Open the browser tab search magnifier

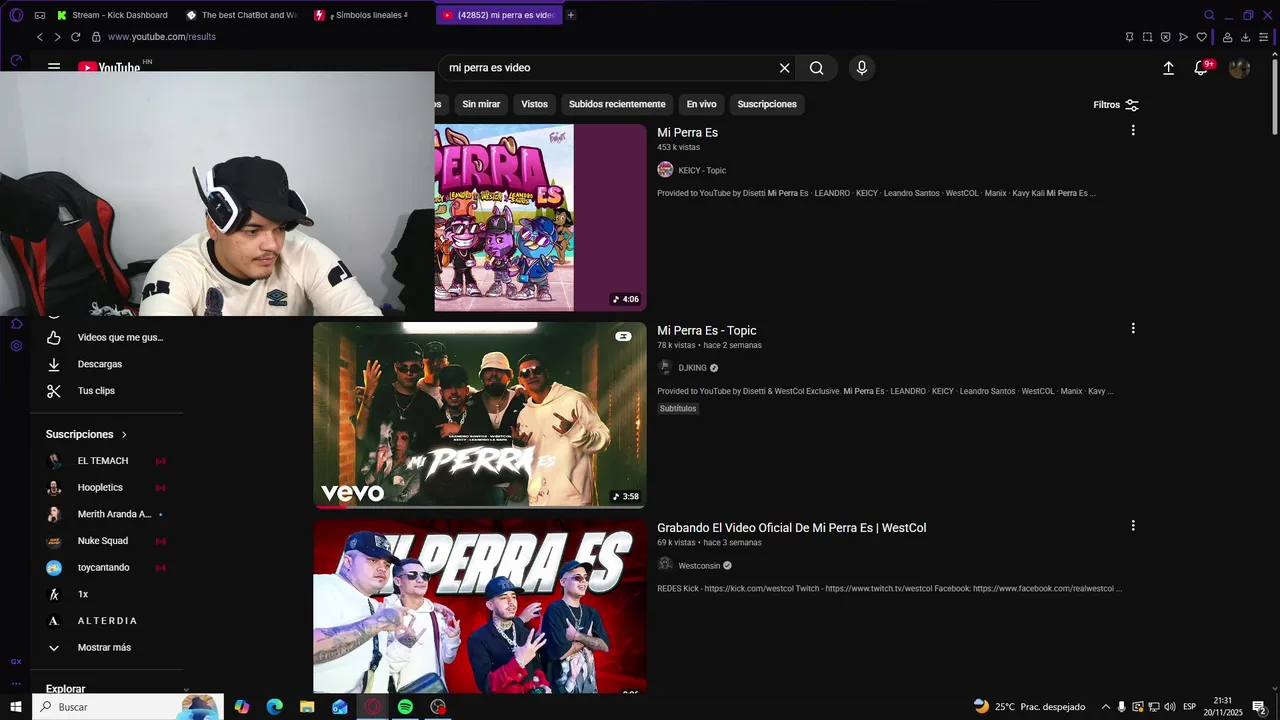pyautogui.click(x=1209, y=15)
